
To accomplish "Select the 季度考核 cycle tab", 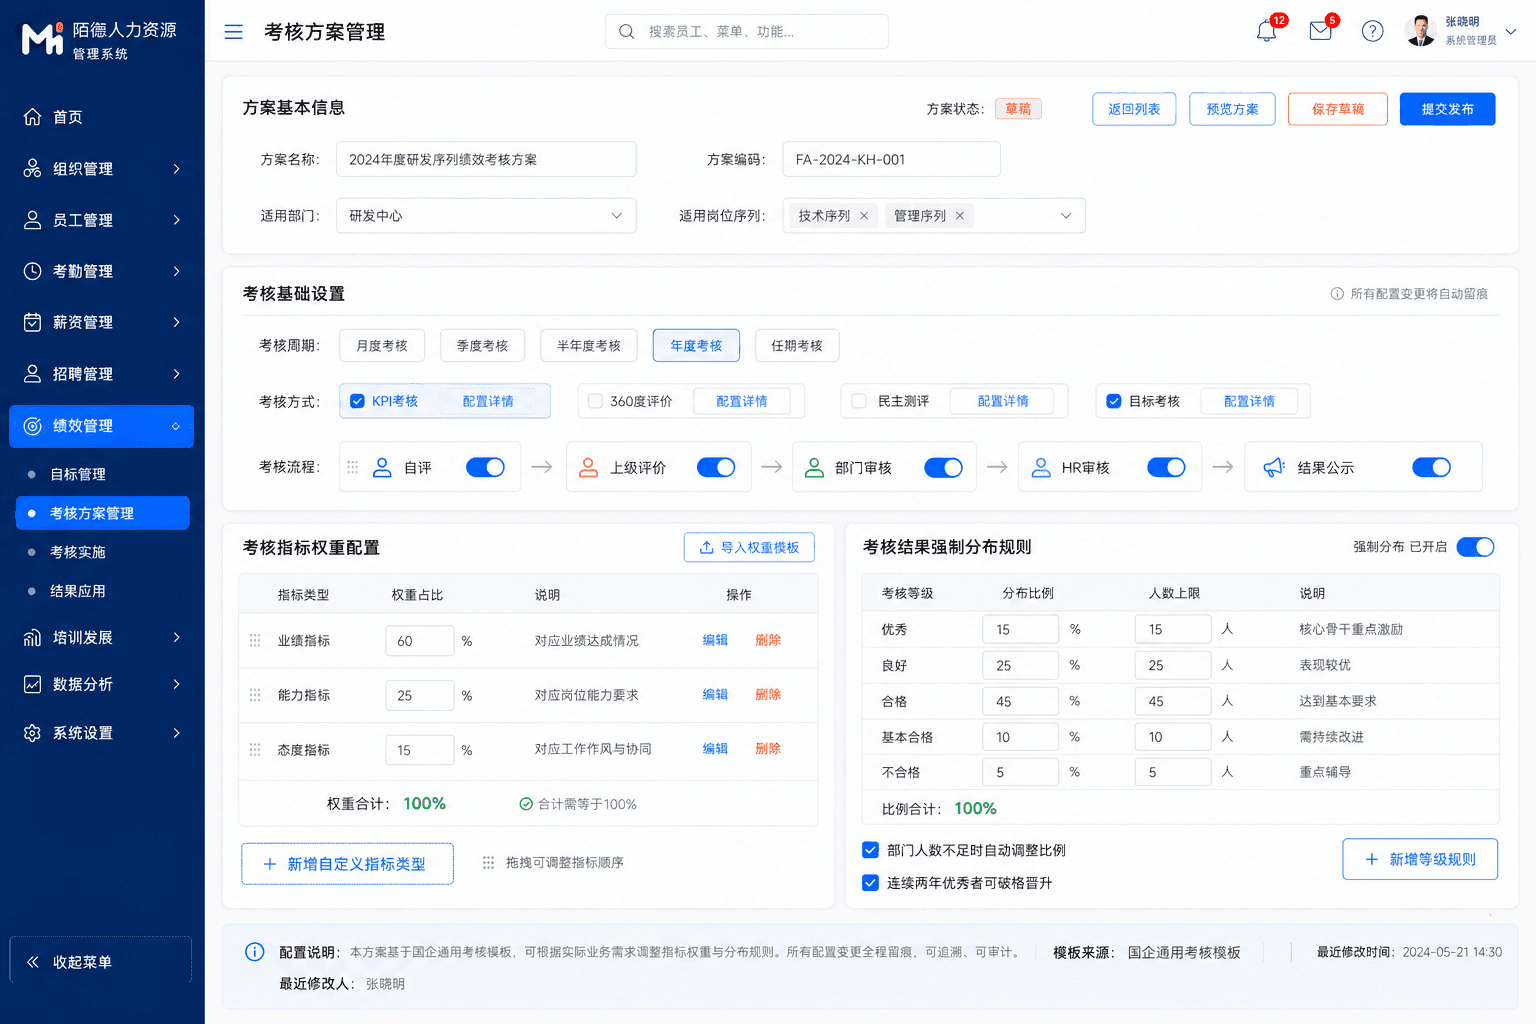I will (x=482, y=345).
